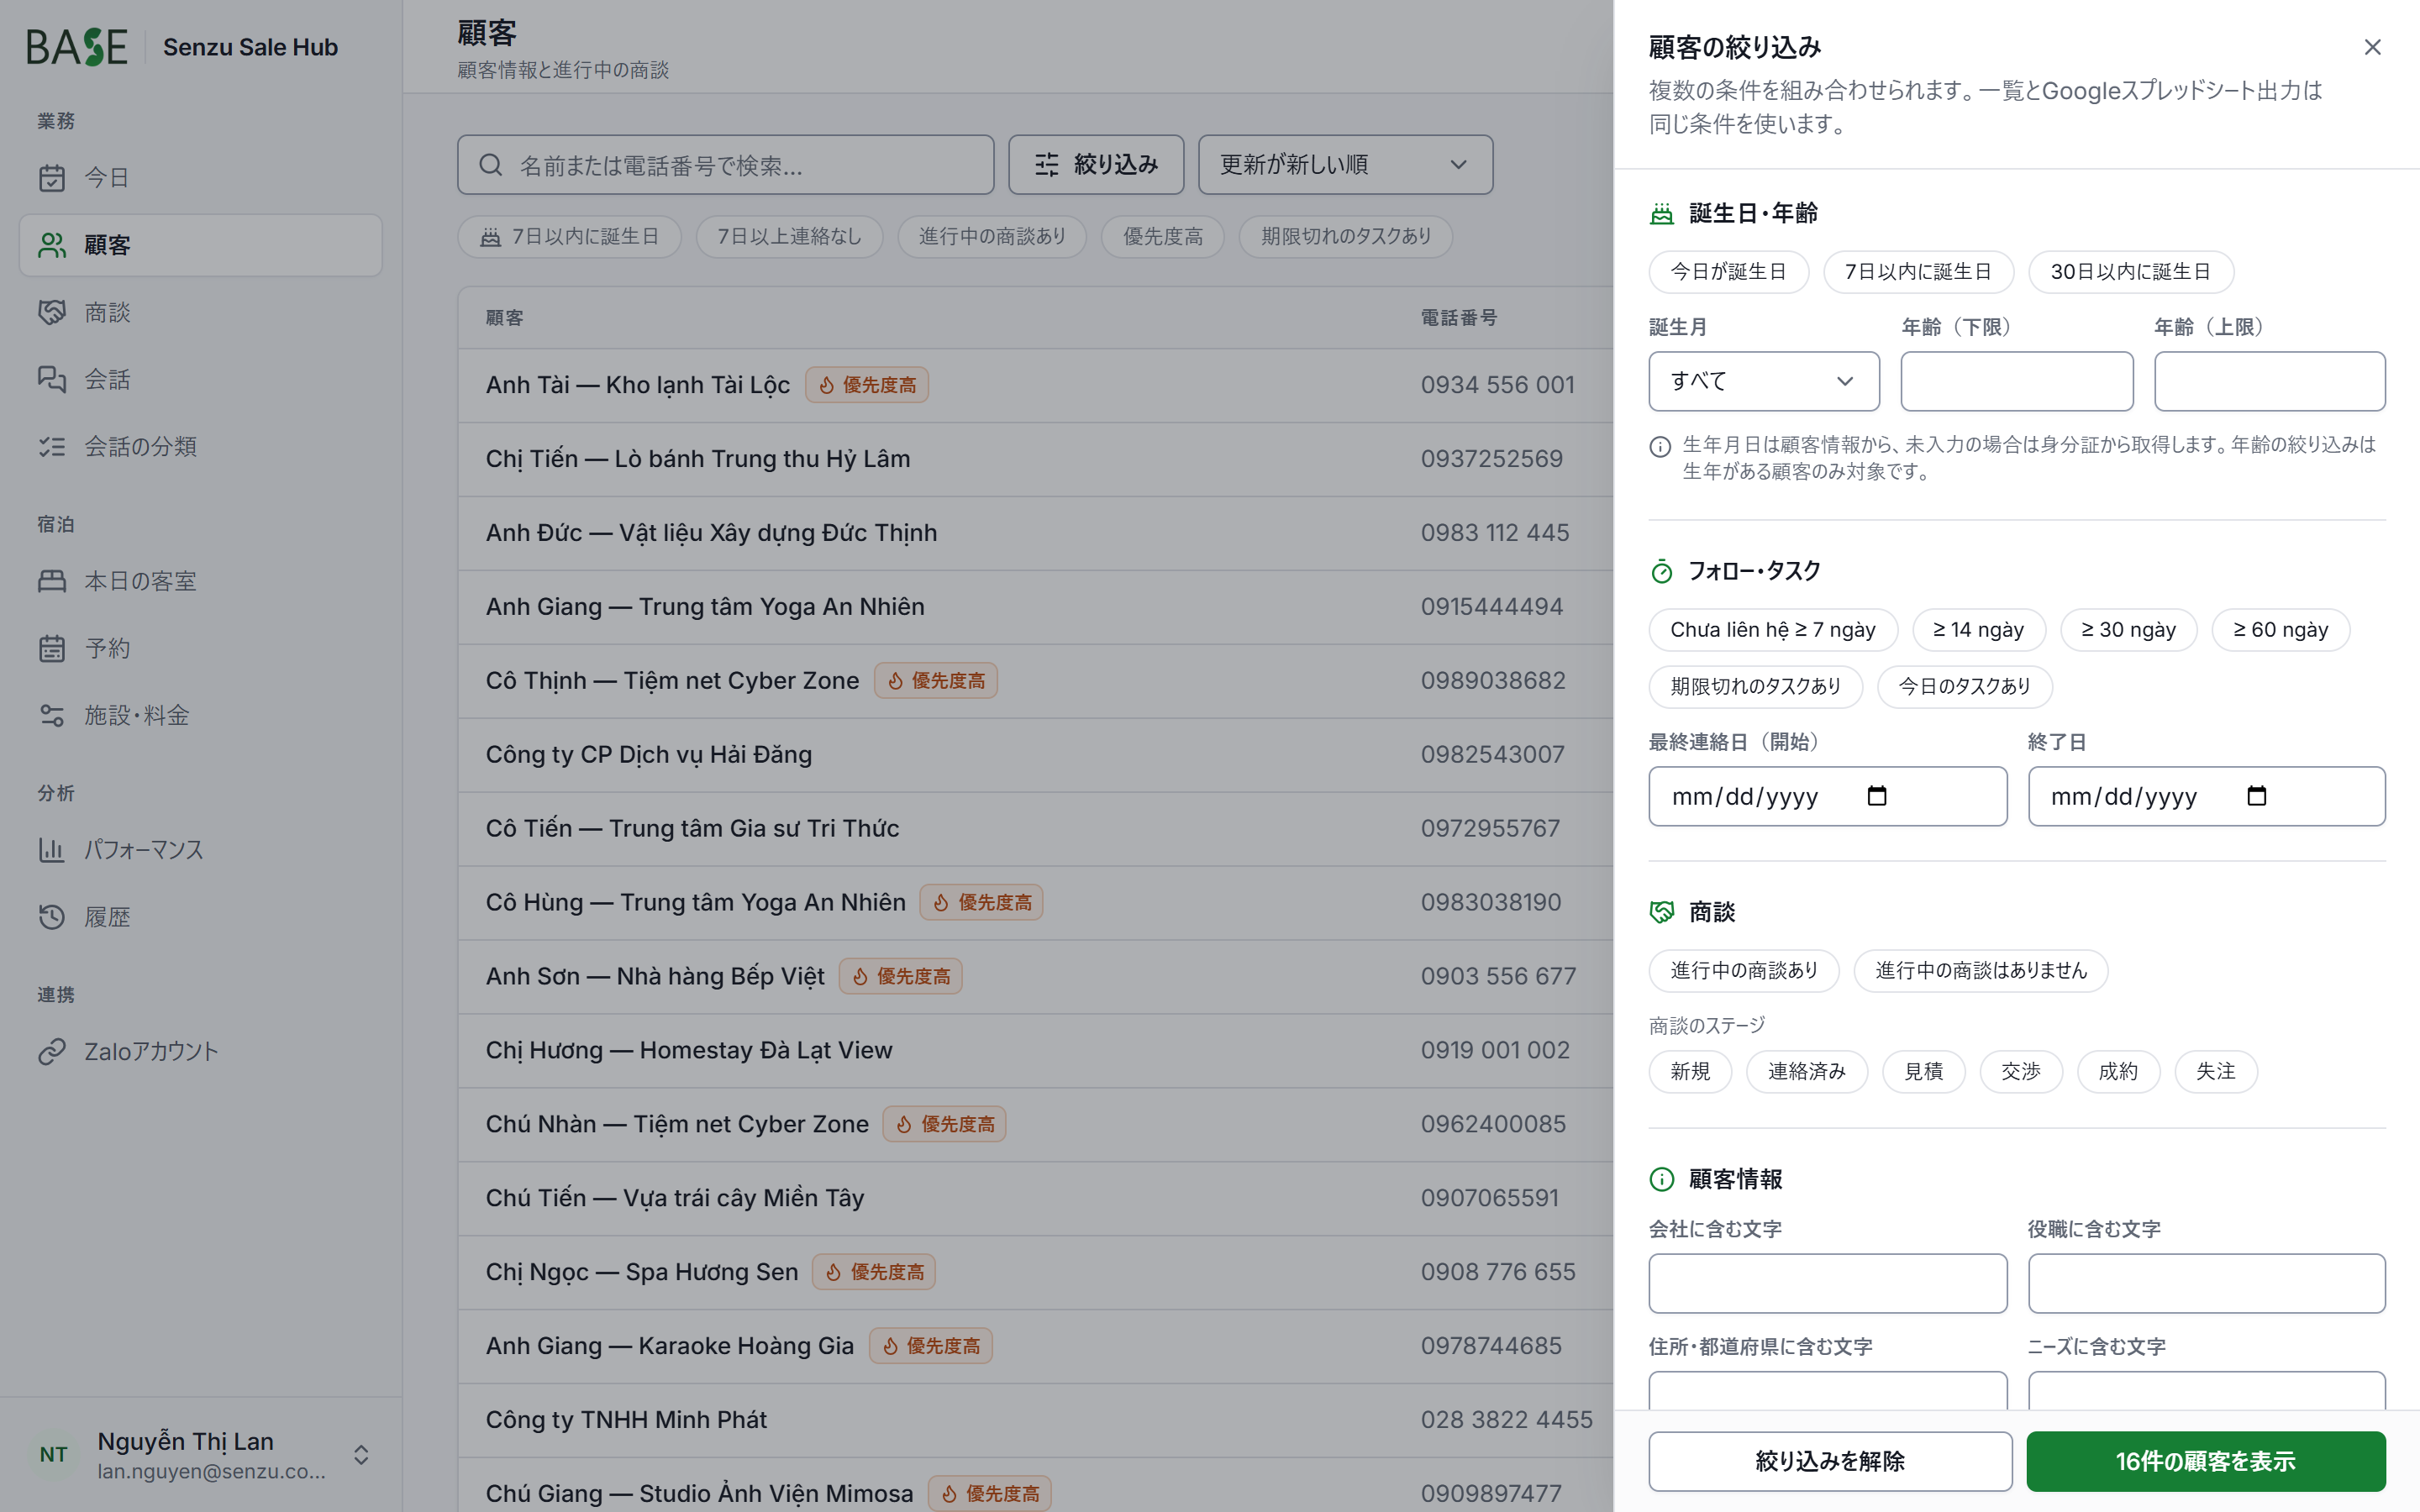Open the 更新が新しい順 sort dropdown
2420x1512 pixels.
[1345, 165]
